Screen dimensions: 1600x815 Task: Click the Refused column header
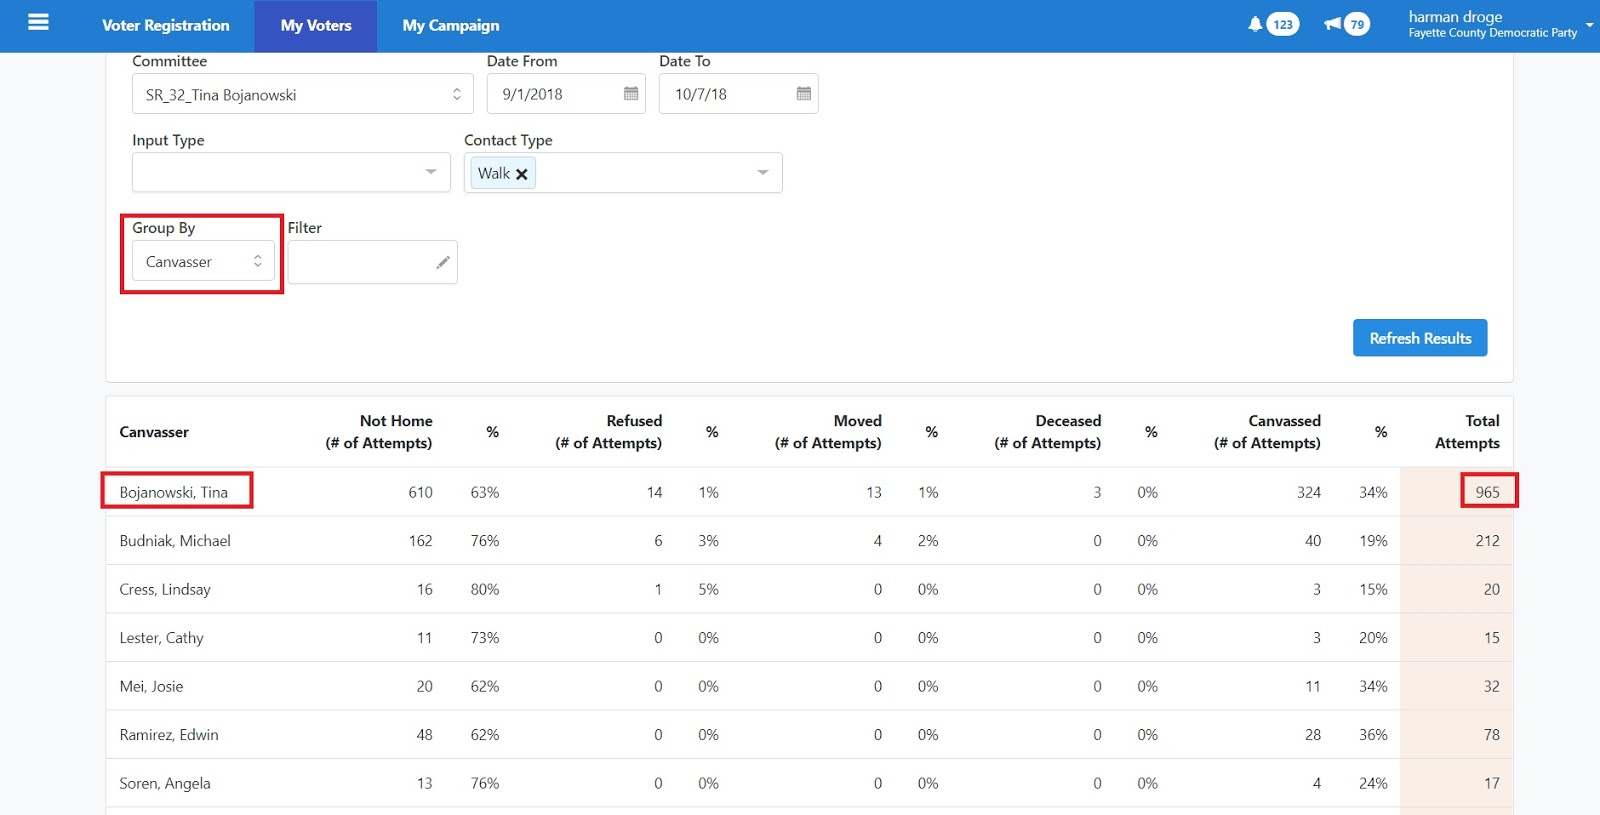(608, 432)
